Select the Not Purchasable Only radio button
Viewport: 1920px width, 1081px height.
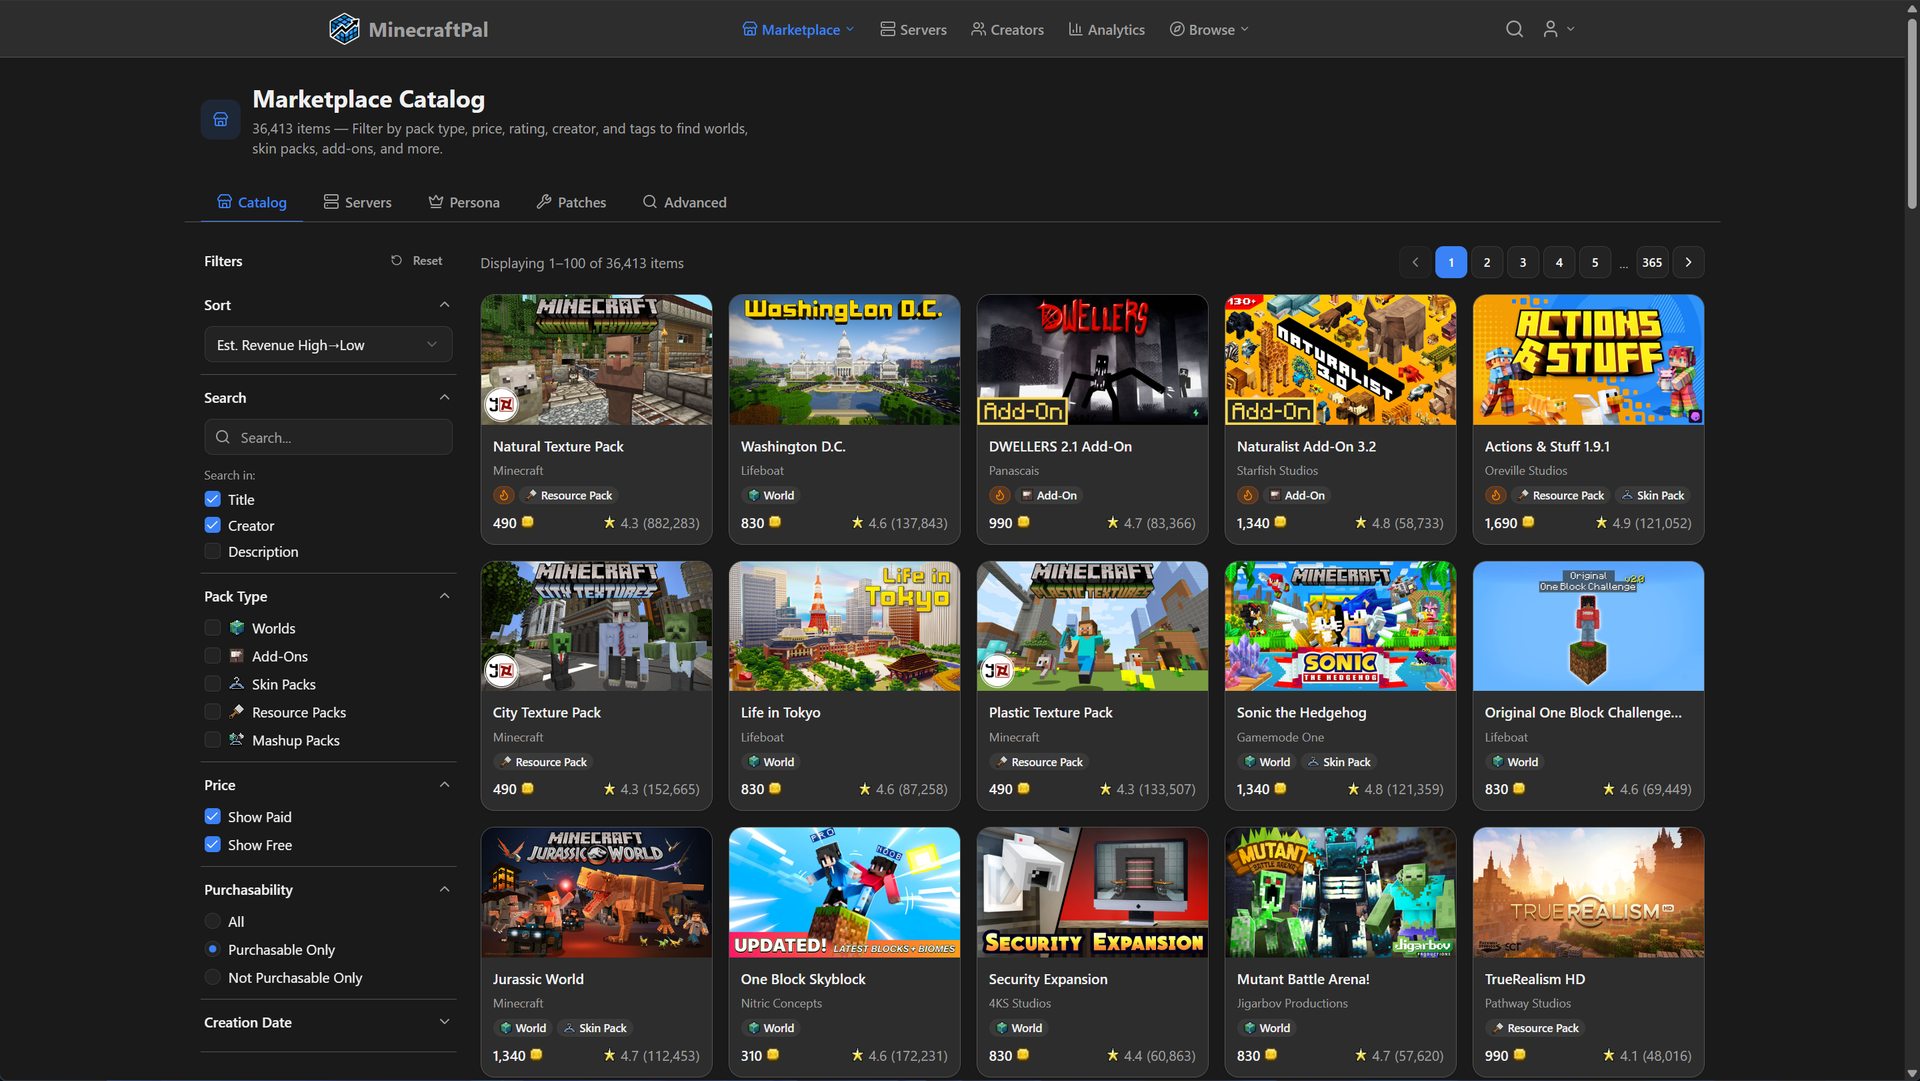212,977
